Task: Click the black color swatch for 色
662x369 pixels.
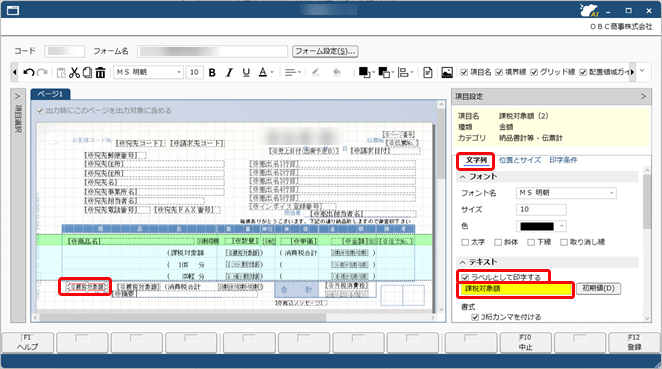Action: pyautogui.click(x=537, y=226)
